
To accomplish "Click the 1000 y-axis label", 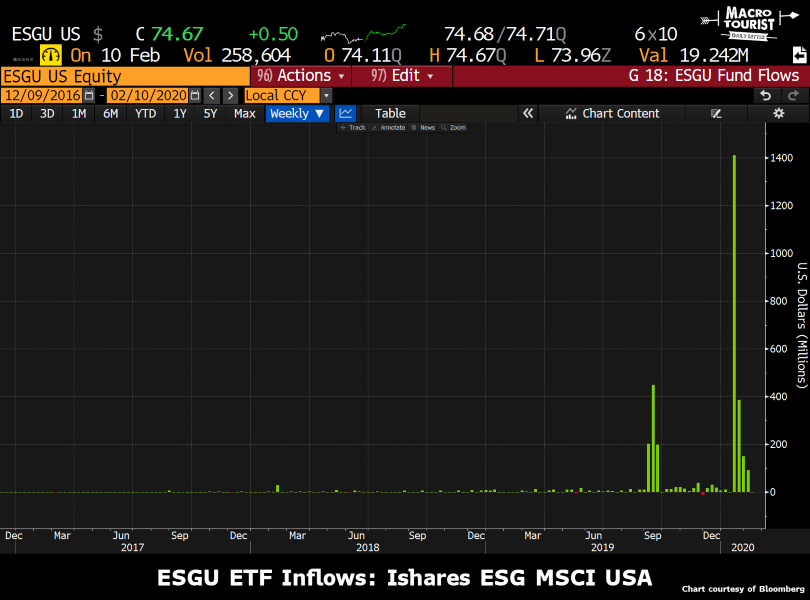I will point(781,253).
